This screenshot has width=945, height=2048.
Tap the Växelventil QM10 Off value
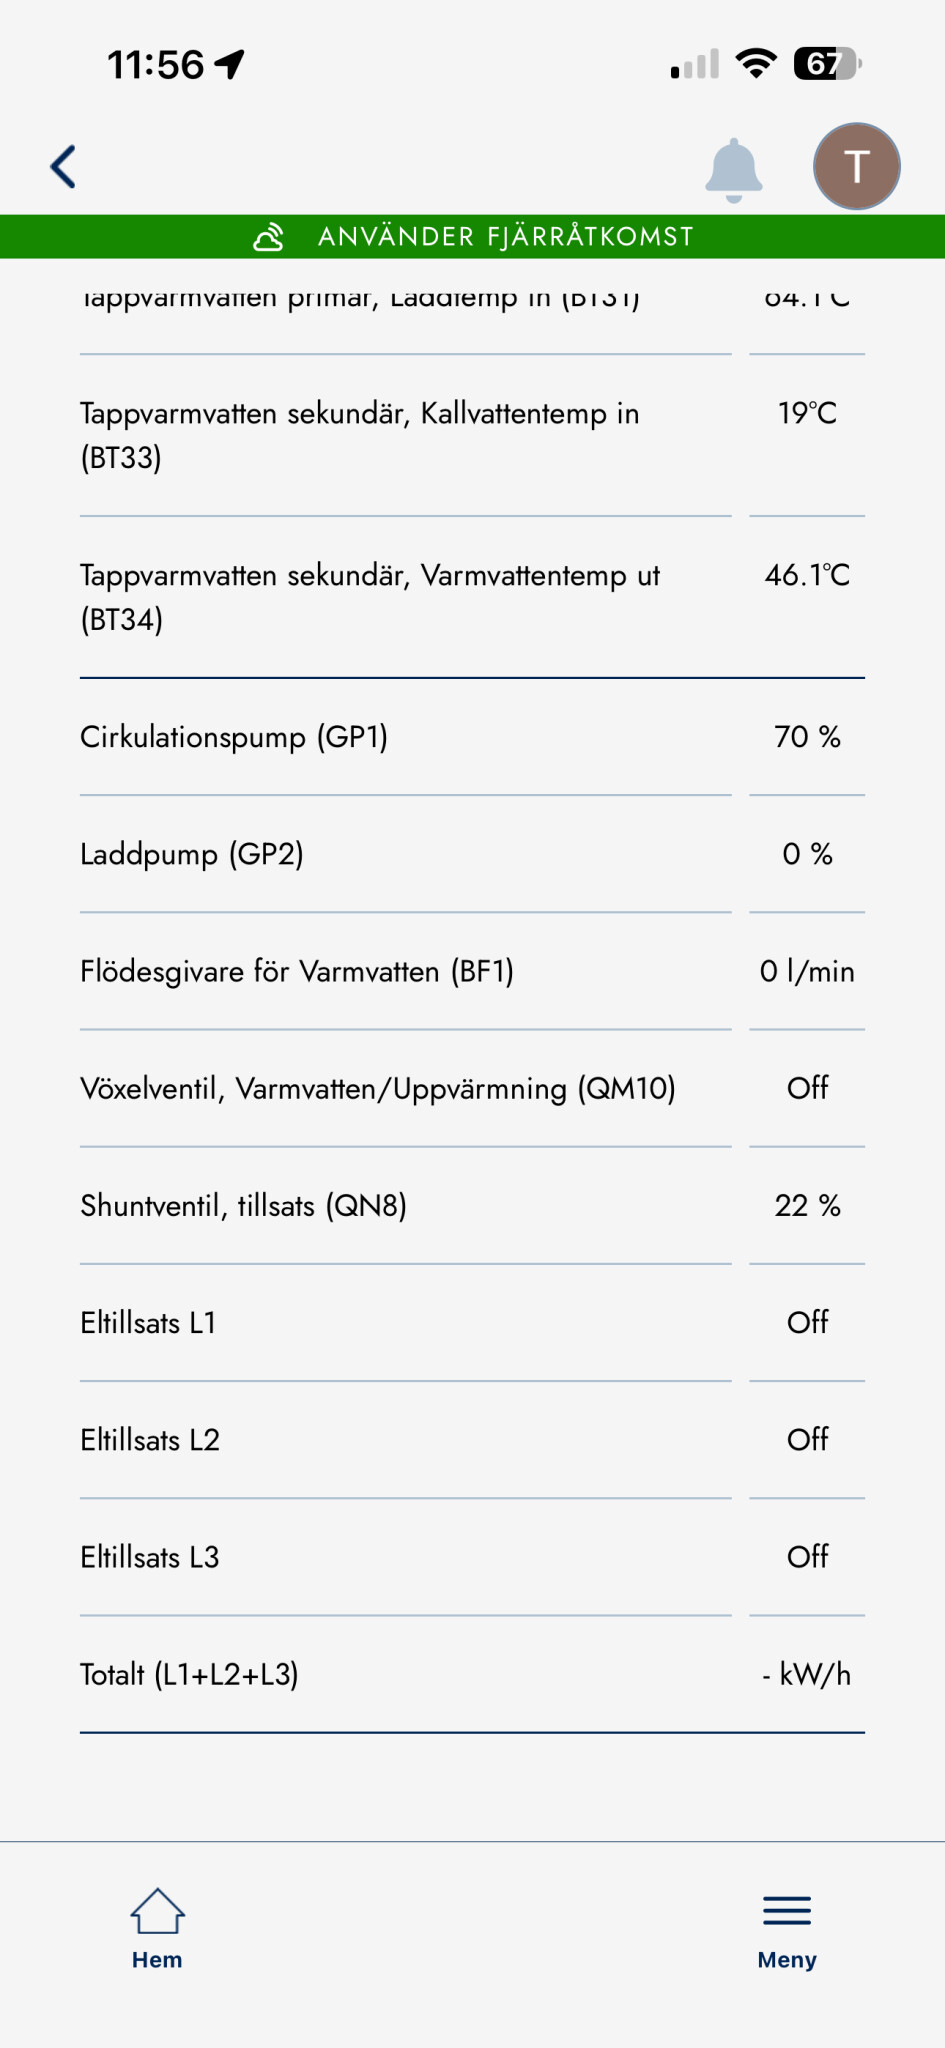click(807, 1088)
